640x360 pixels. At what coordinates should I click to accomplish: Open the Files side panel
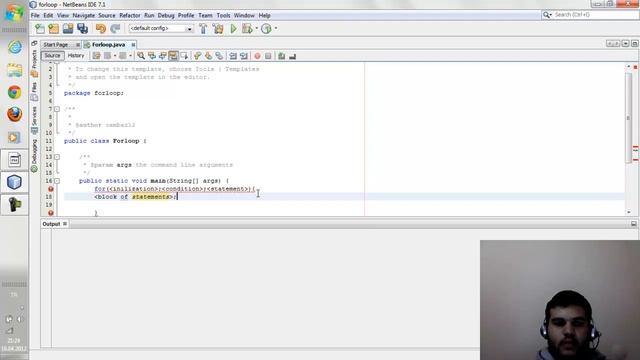(x=34, y=91)
